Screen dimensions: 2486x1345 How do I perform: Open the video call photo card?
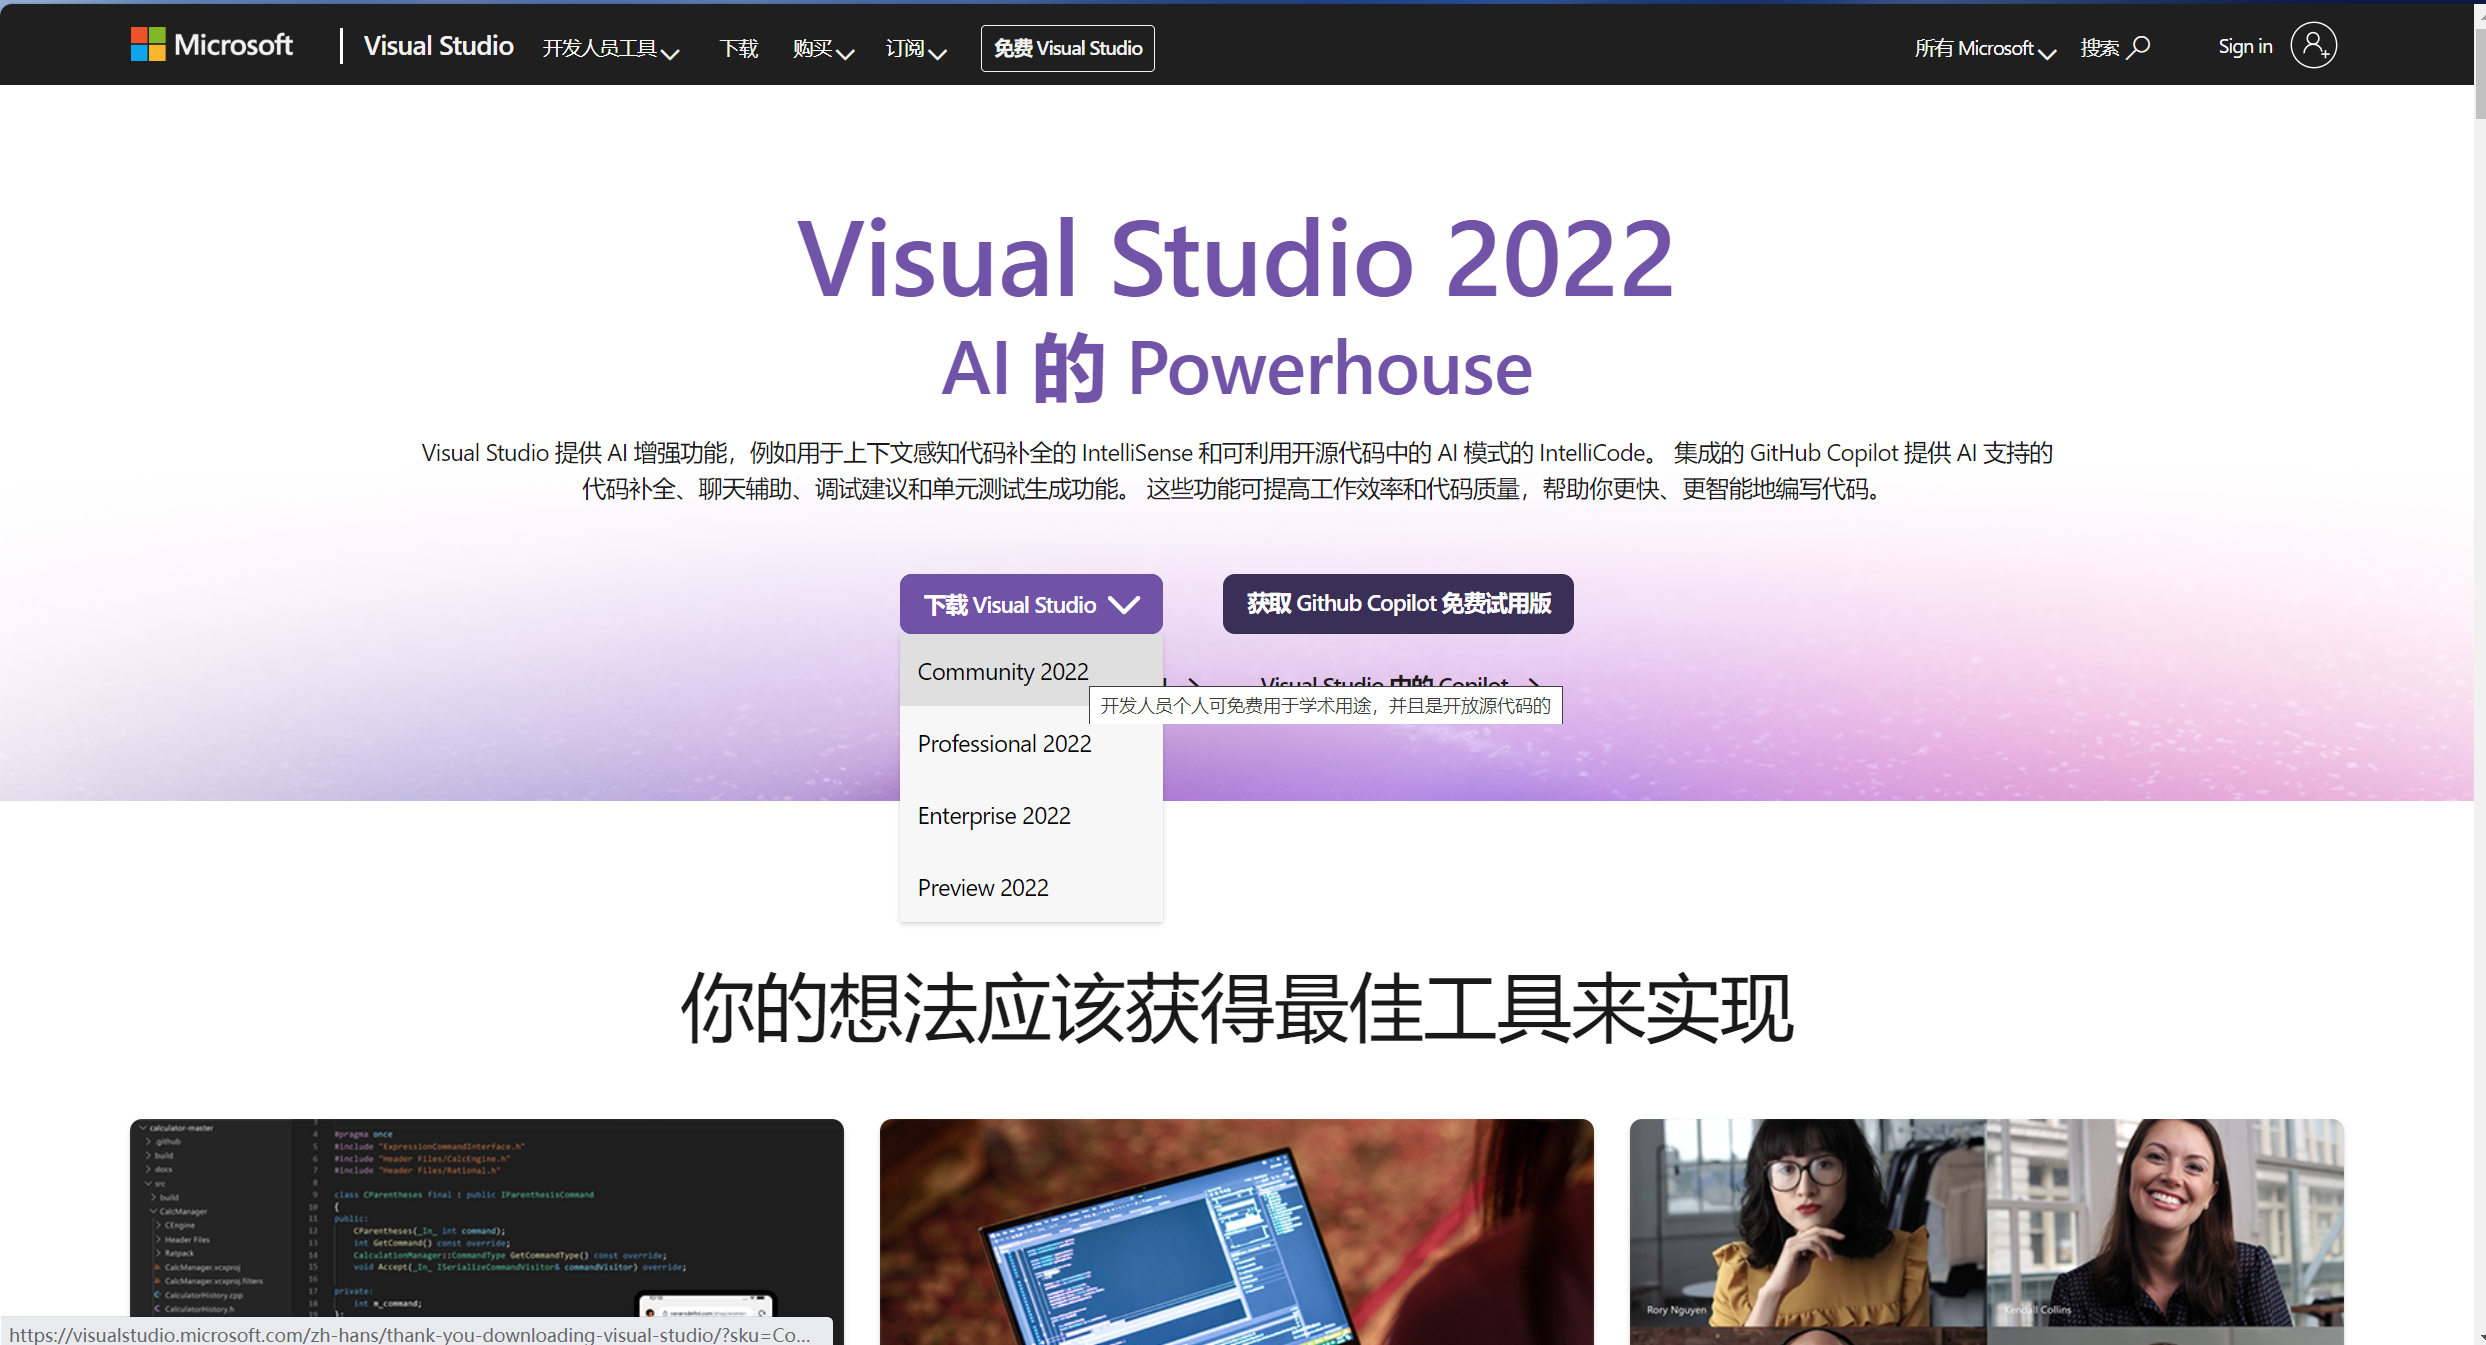pyautogui.click(x=1987, y=1231)
